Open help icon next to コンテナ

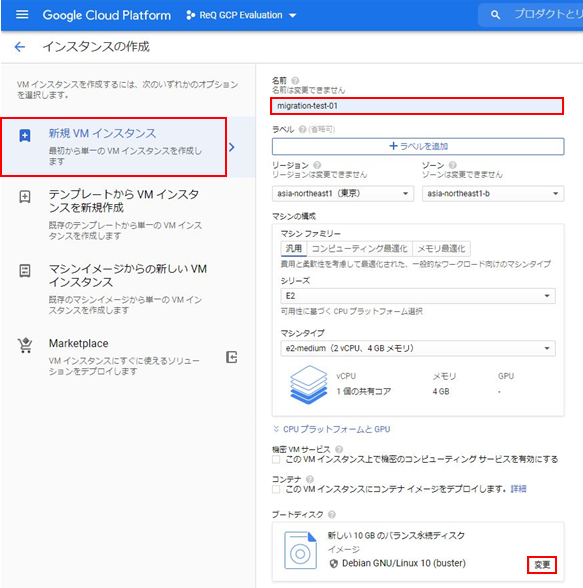(x=310, y=479)
